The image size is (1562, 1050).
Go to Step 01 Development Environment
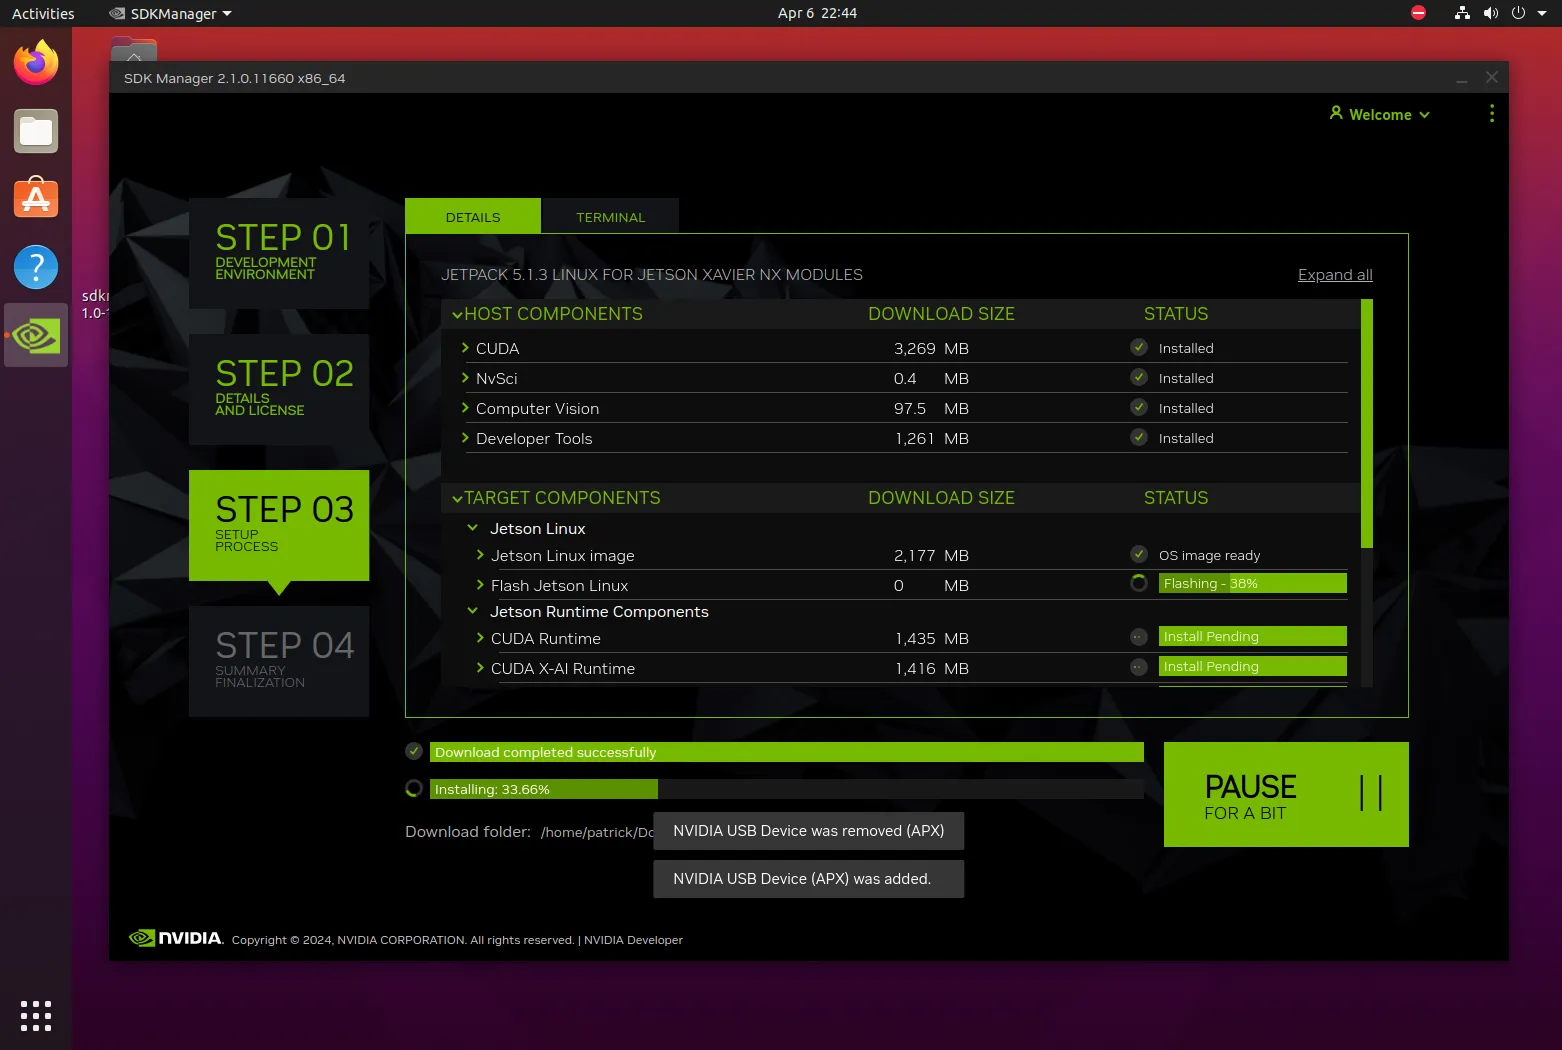pos(279,253)
